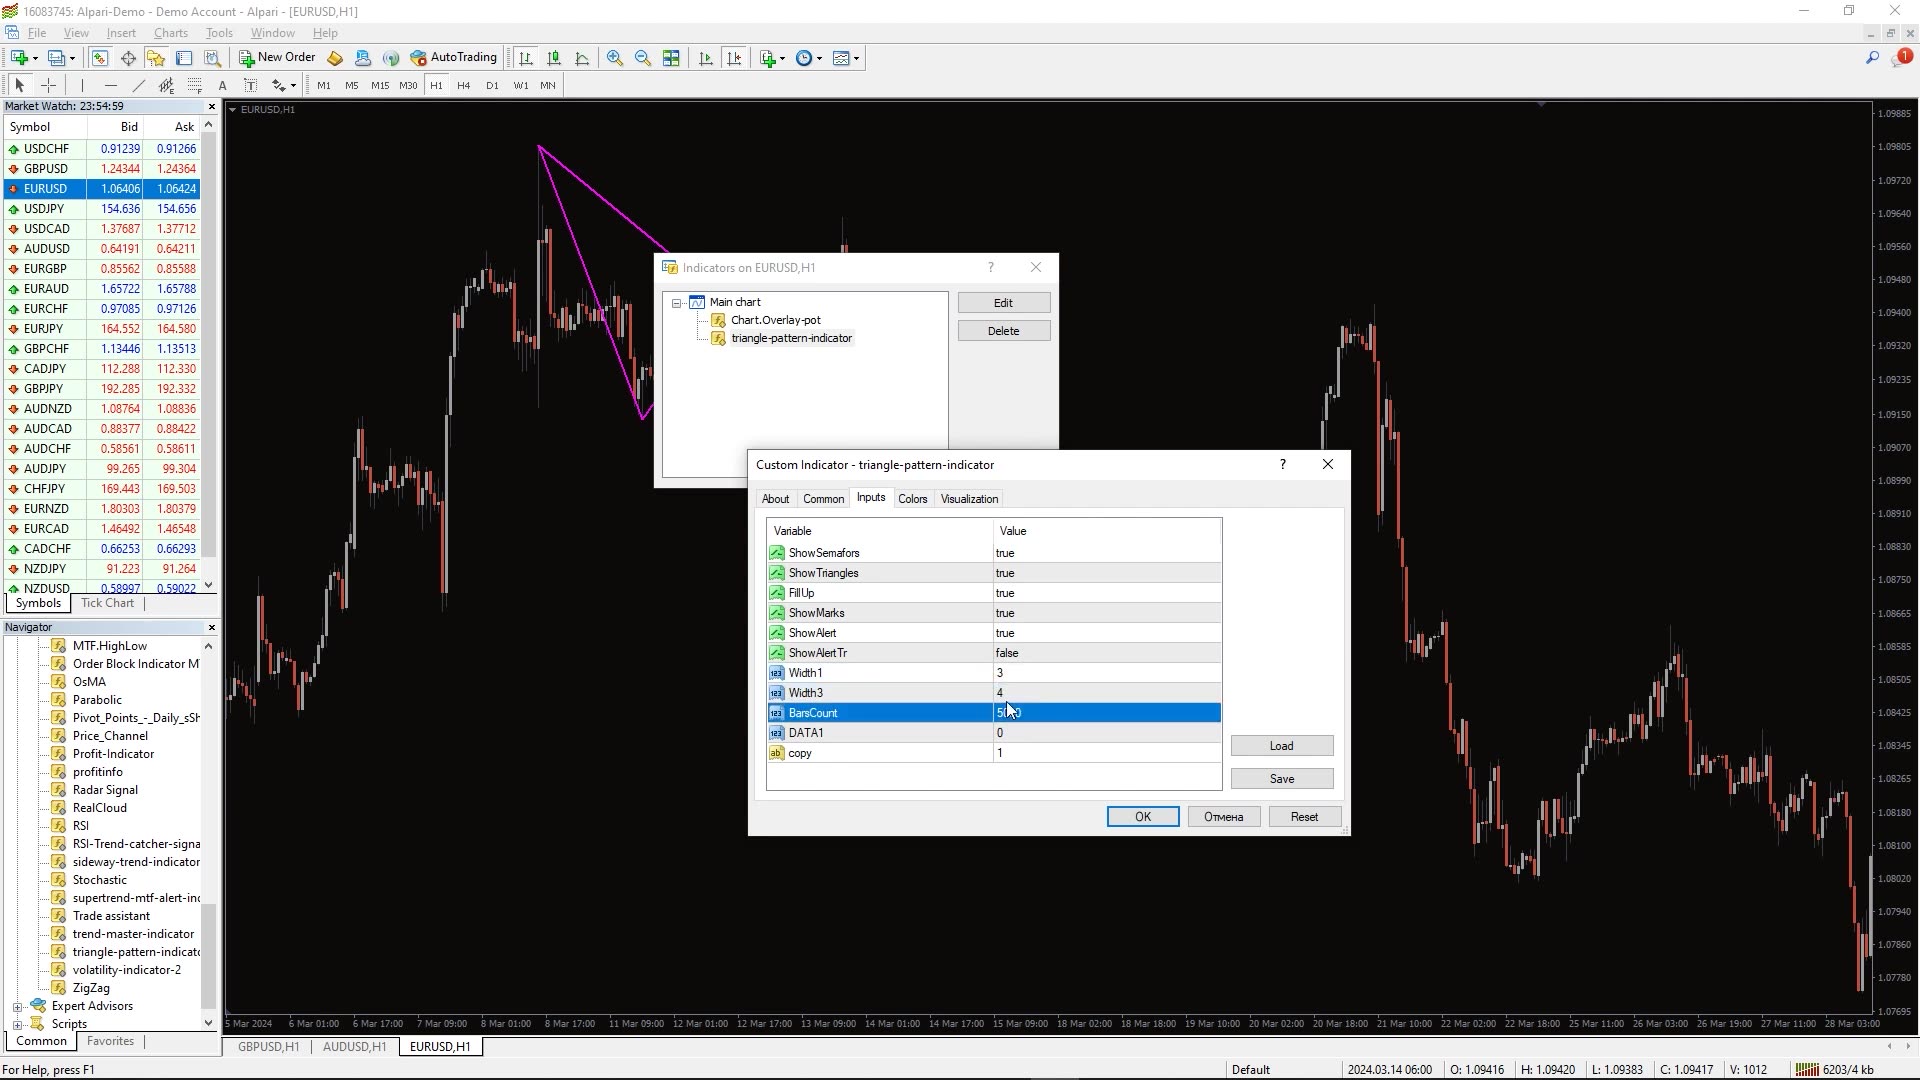Expand Expert Advisors in the Navigator

click(x=18, y=1006)
